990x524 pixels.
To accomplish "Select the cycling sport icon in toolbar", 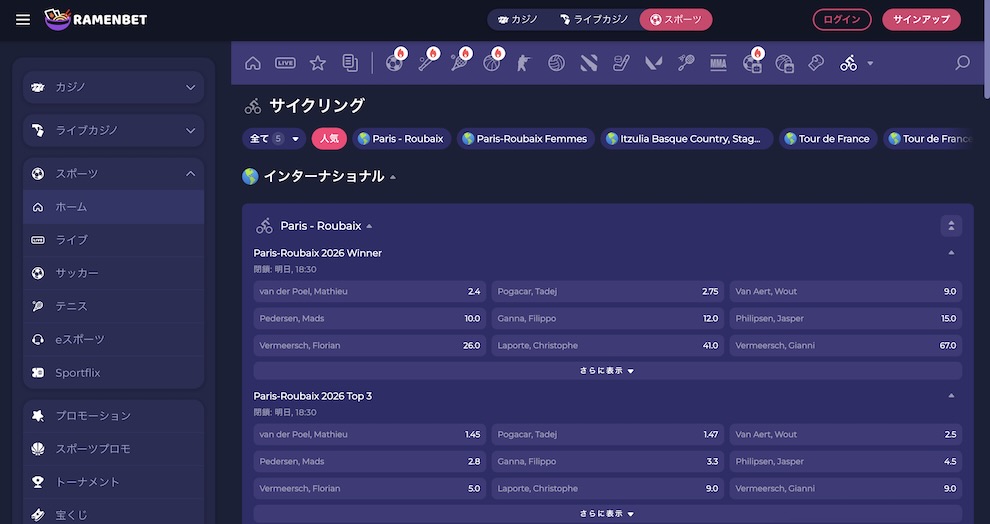I will pos(849,63).
